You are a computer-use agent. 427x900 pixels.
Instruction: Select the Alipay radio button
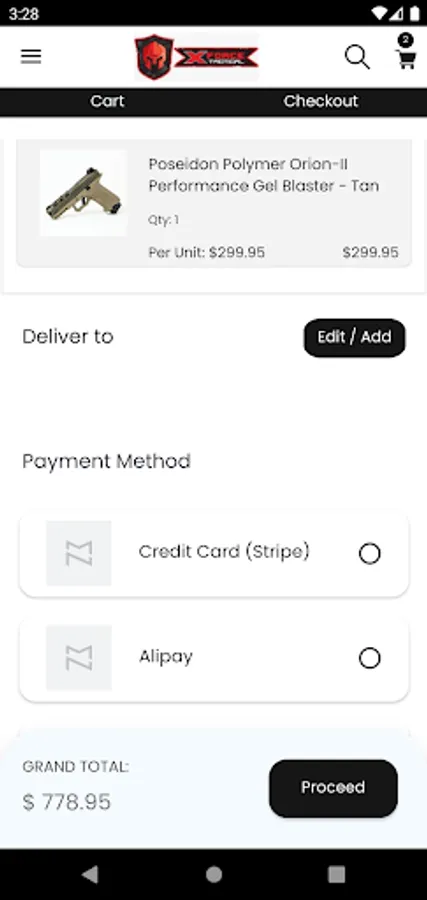click(370, 658)
